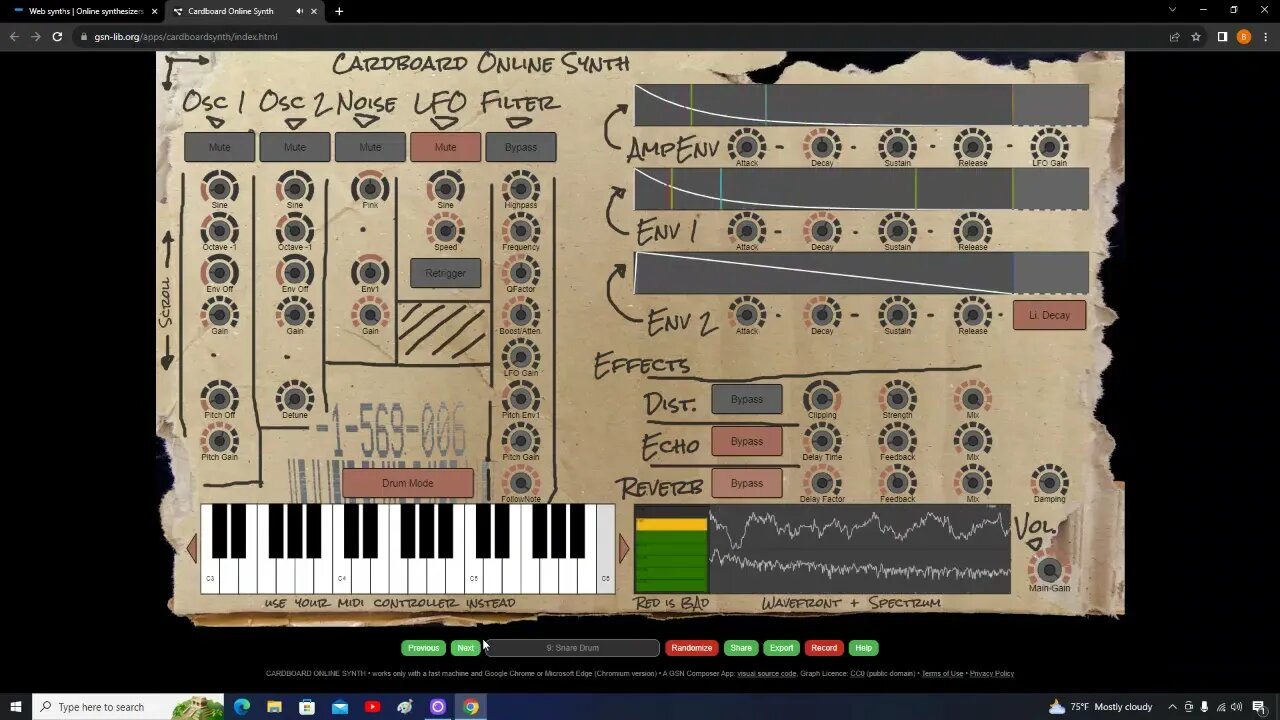The width and height of the screenshot is (1280, 720).
Task: Click the Echo Delay Time knob
Action: click(822, 440)
